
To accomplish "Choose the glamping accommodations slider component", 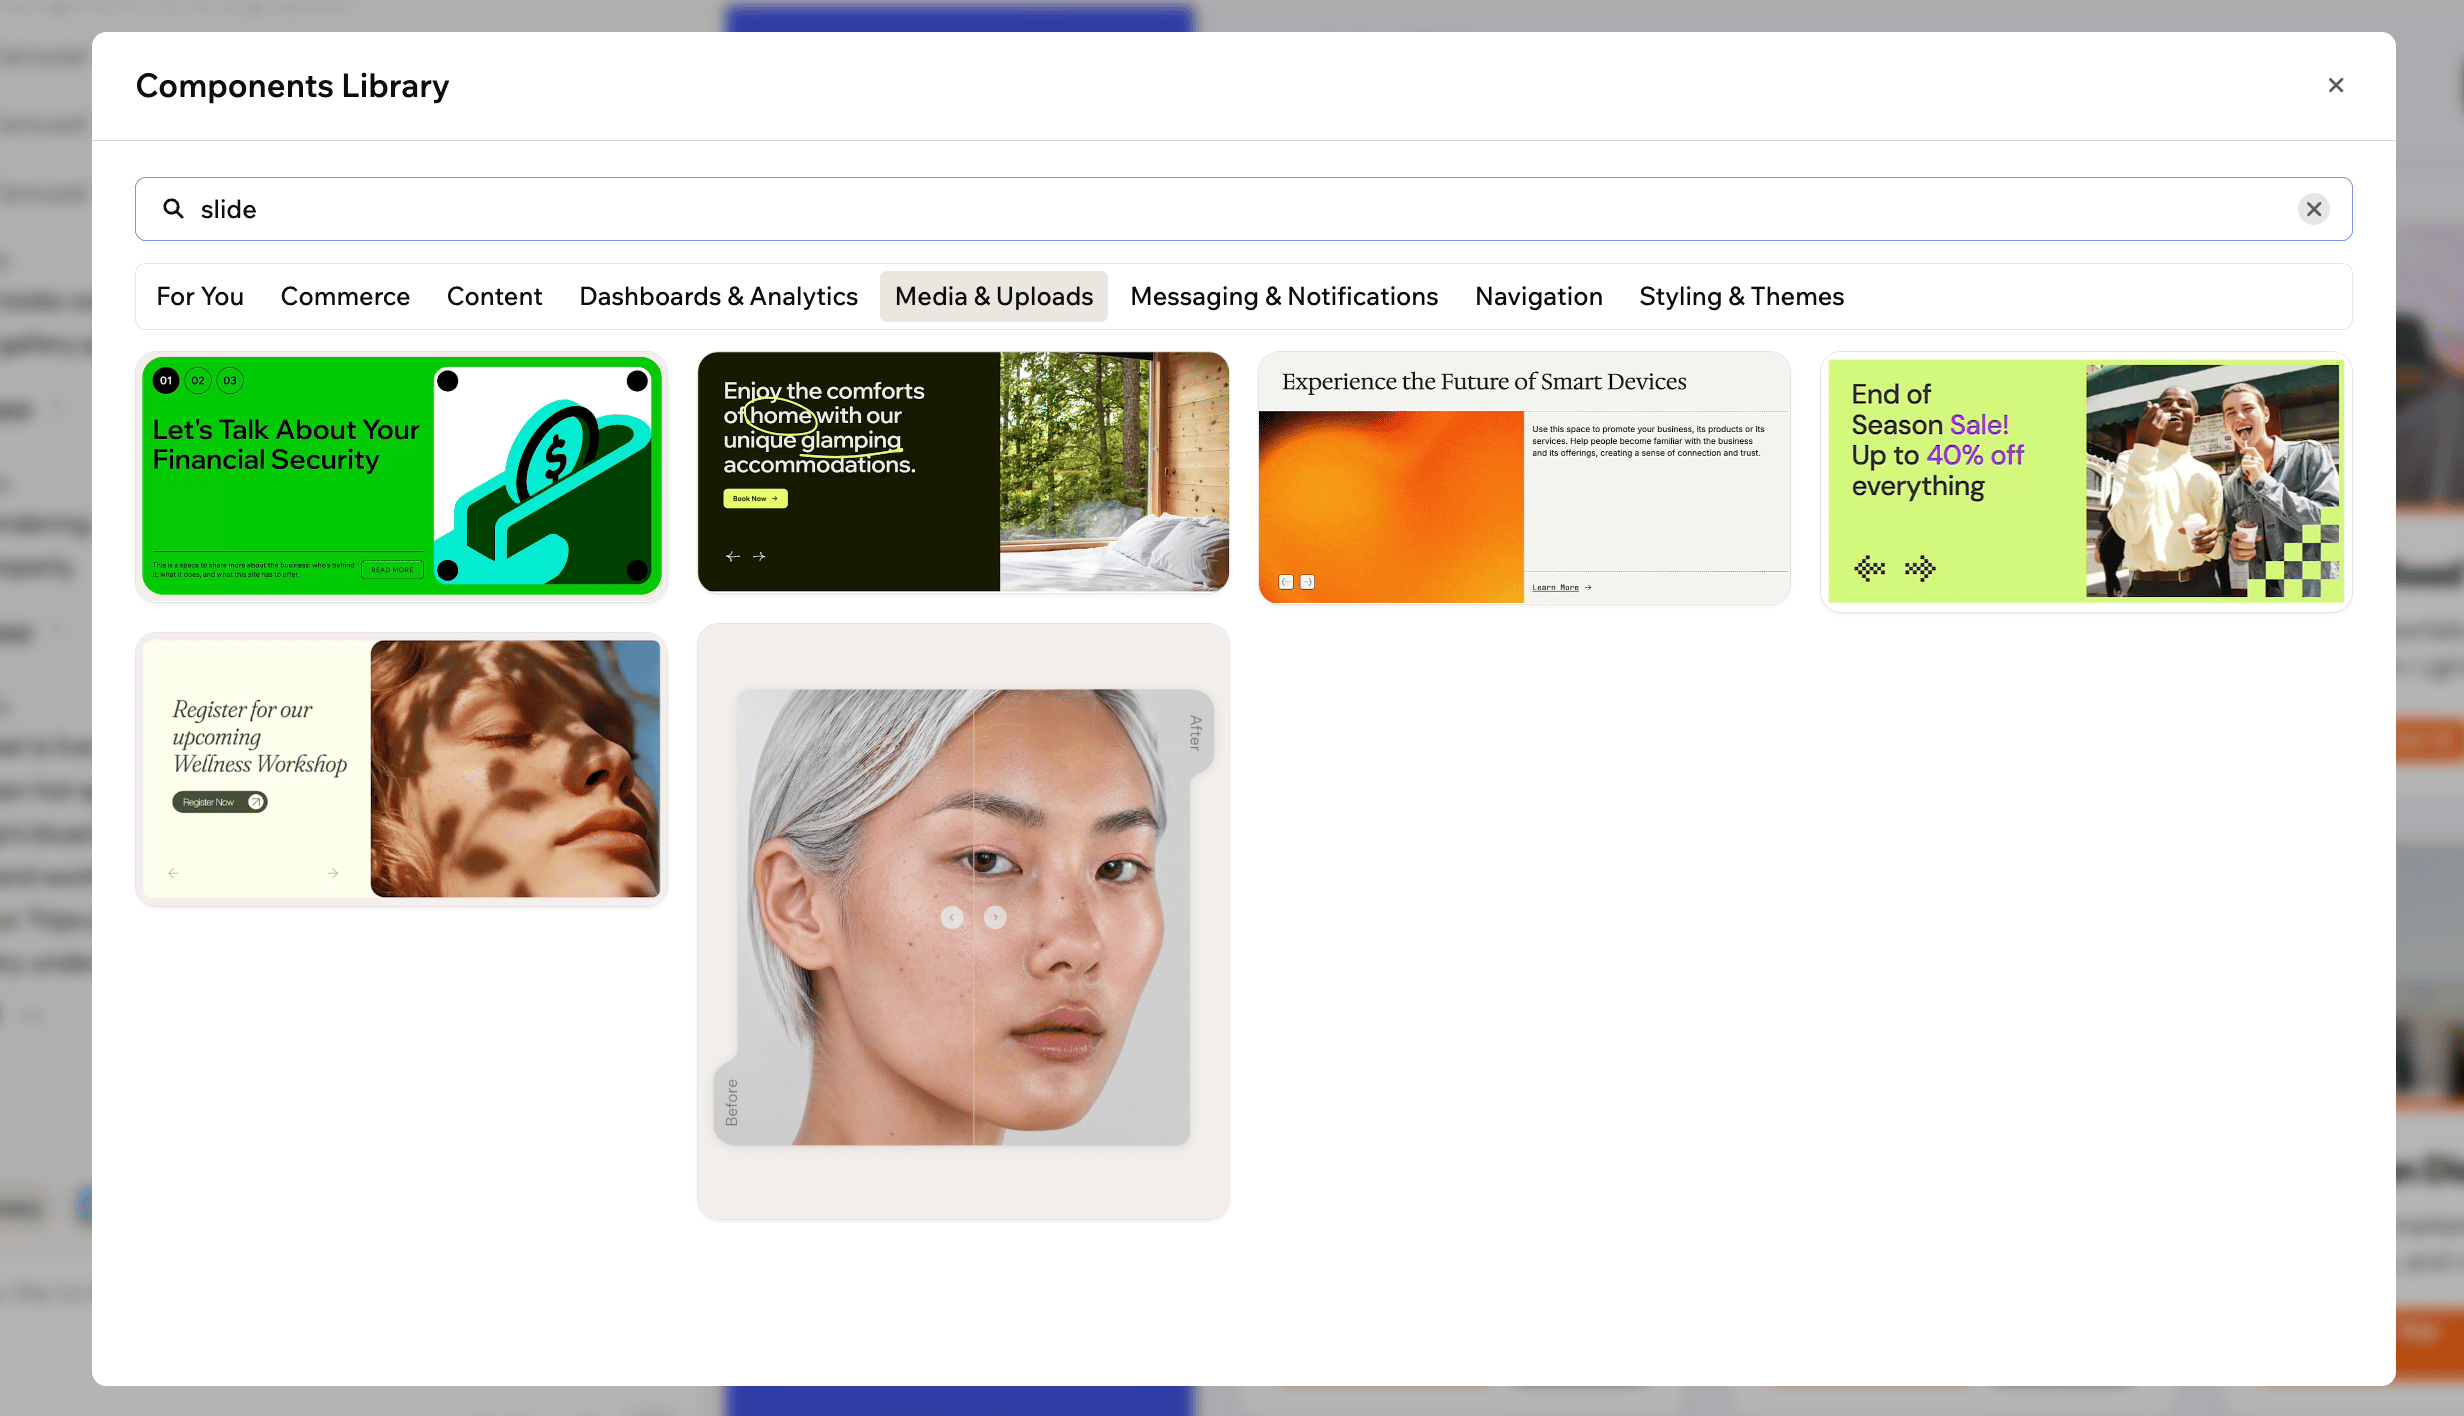I will click(963, 472).
